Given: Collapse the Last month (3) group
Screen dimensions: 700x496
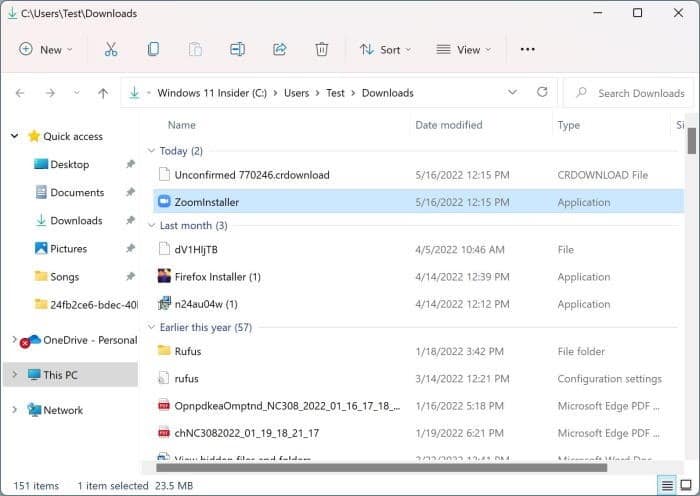Looking at the screenshot, I should [151, 225].
